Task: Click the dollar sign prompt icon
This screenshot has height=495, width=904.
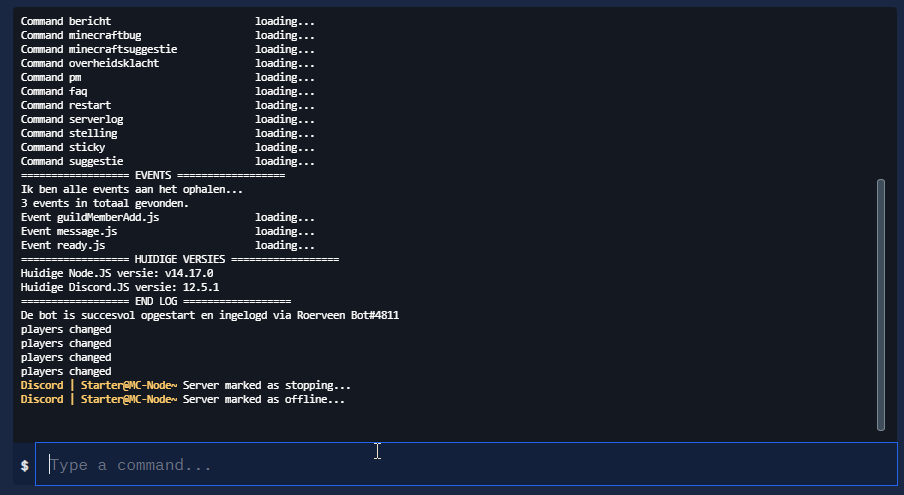Action: pos(24,466)
